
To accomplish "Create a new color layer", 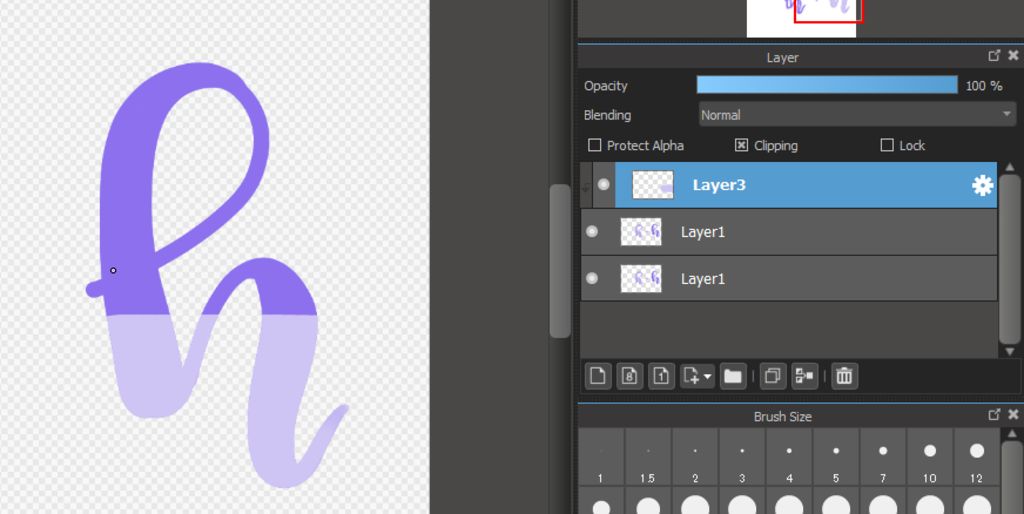I will 598,376.
